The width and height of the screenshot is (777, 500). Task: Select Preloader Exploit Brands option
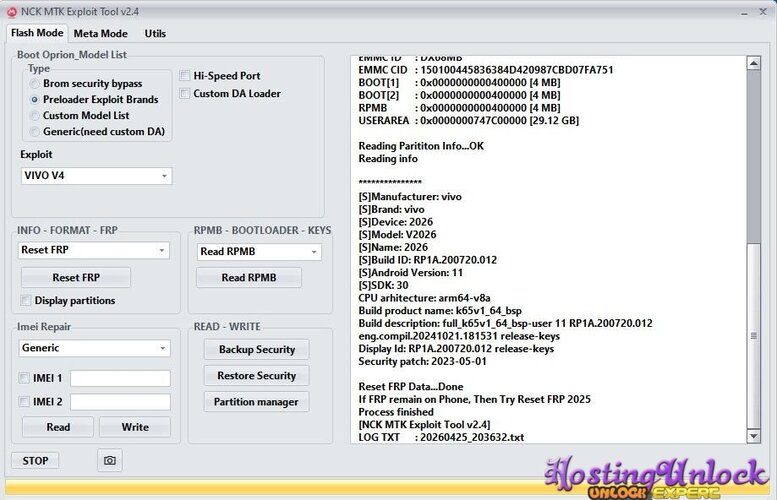pos(34,100)
